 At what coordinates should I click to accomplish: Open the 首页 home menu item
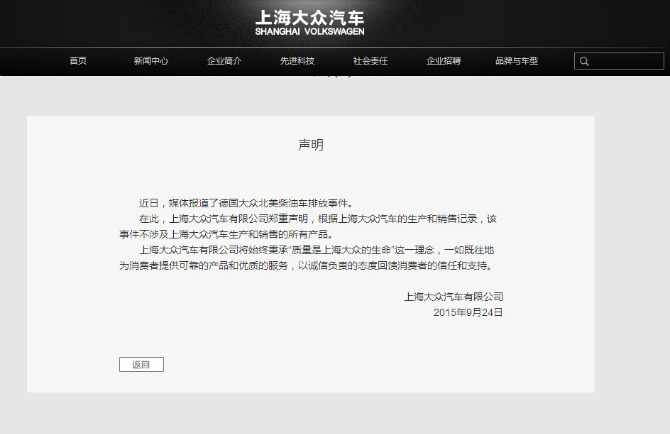point(78,61)
